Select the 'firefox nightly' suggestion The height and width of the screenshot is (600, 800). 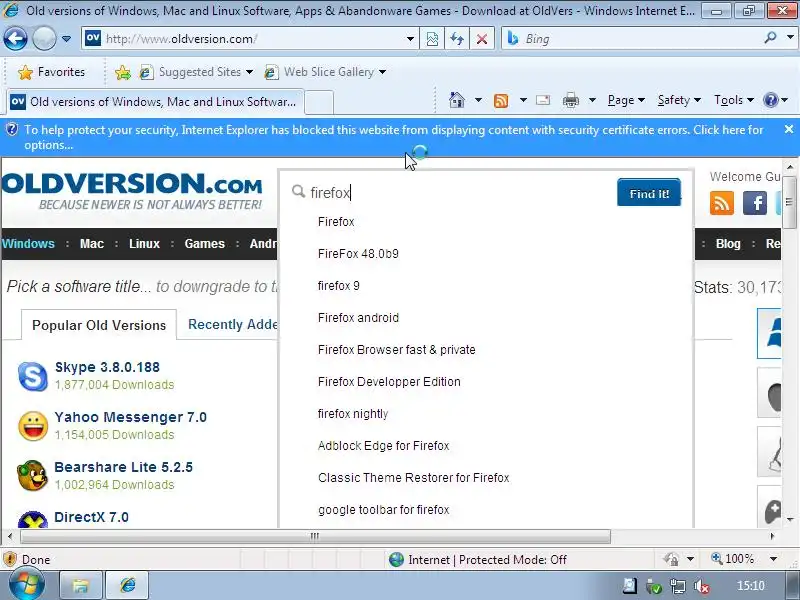click(353, 414)
